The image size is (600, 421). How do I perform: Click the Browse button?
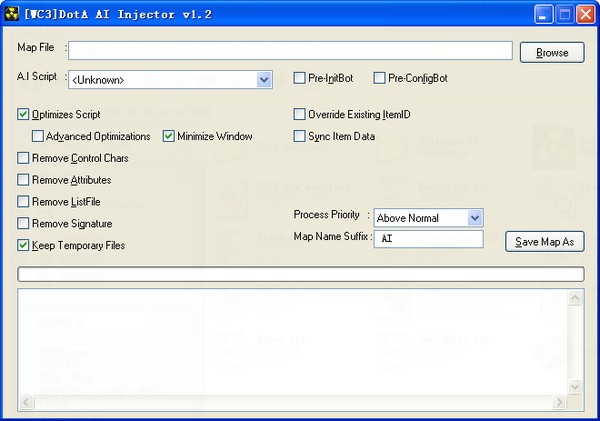point(552,52)
